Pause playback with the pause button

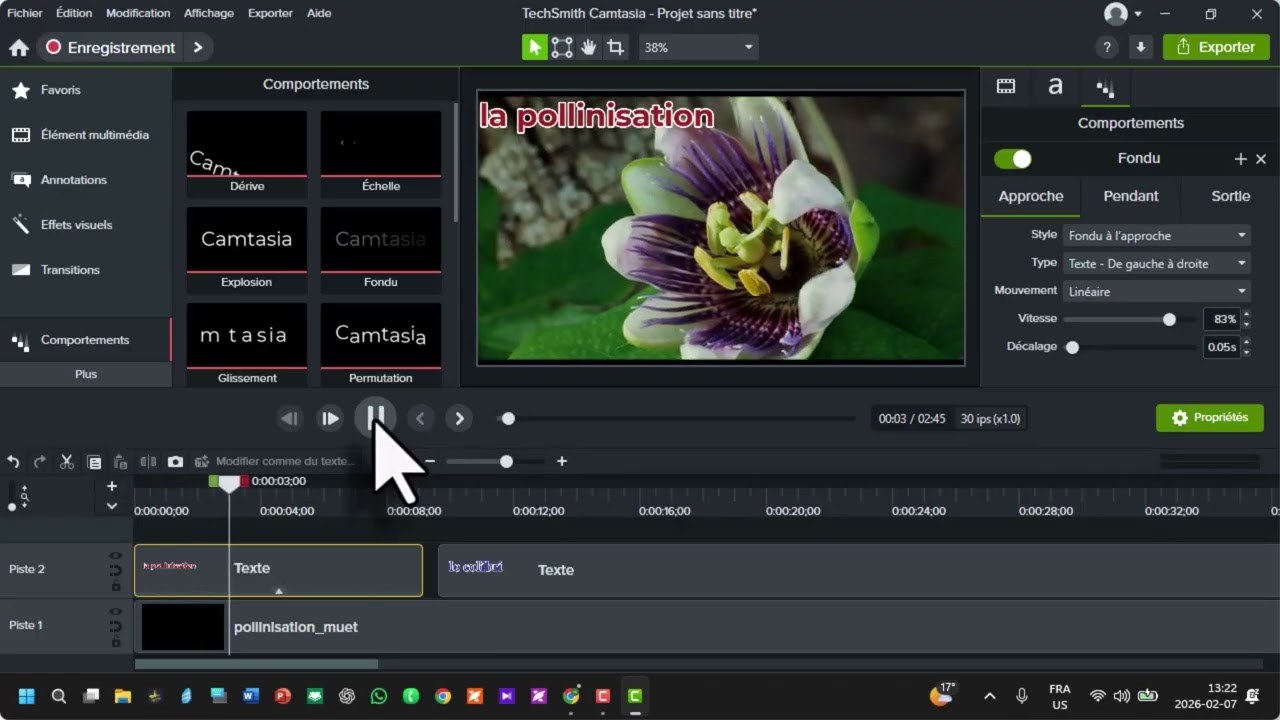pos(375,417)
